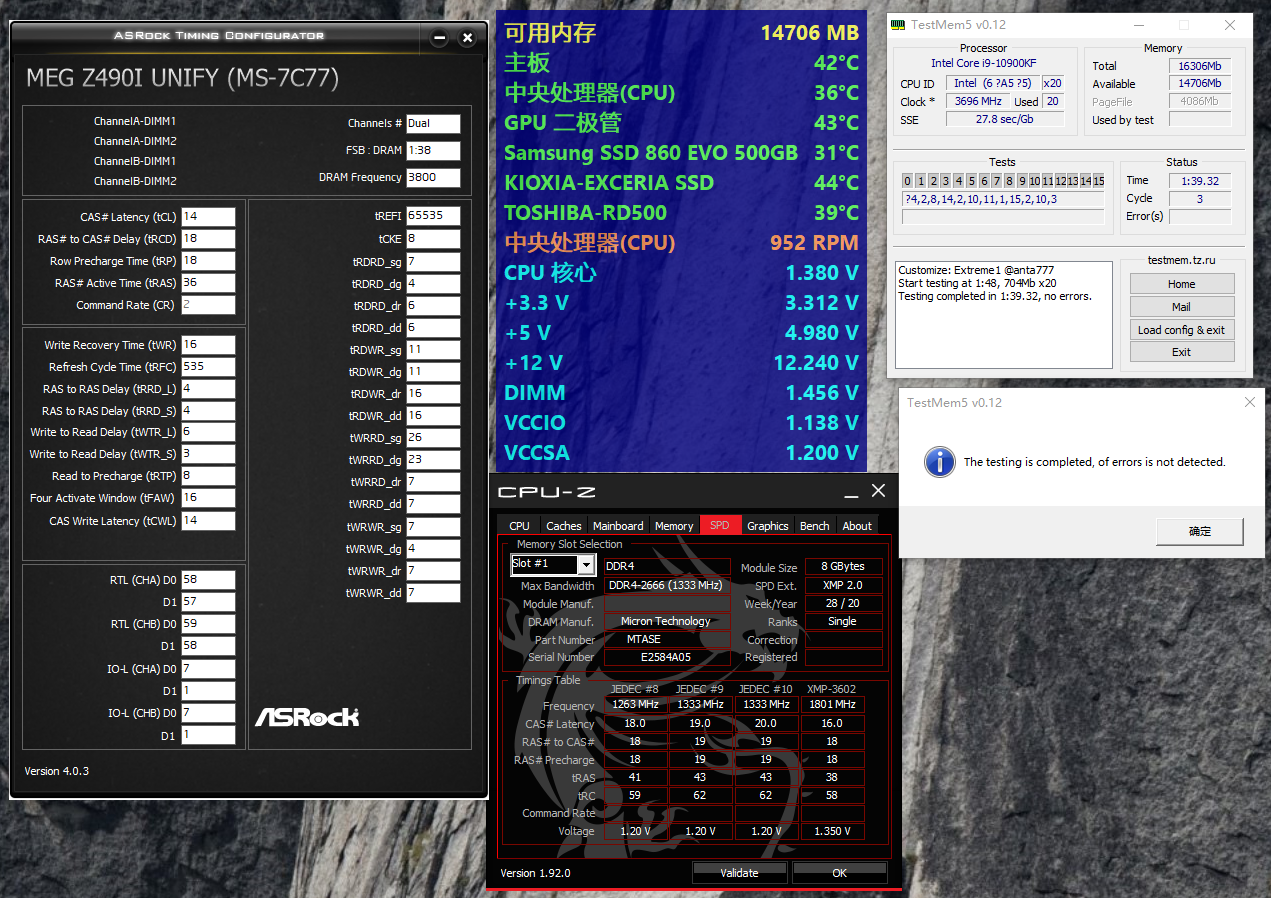Click the RTL (CHA) D0 field
The image size is (1271, 898).
point(208,580)
